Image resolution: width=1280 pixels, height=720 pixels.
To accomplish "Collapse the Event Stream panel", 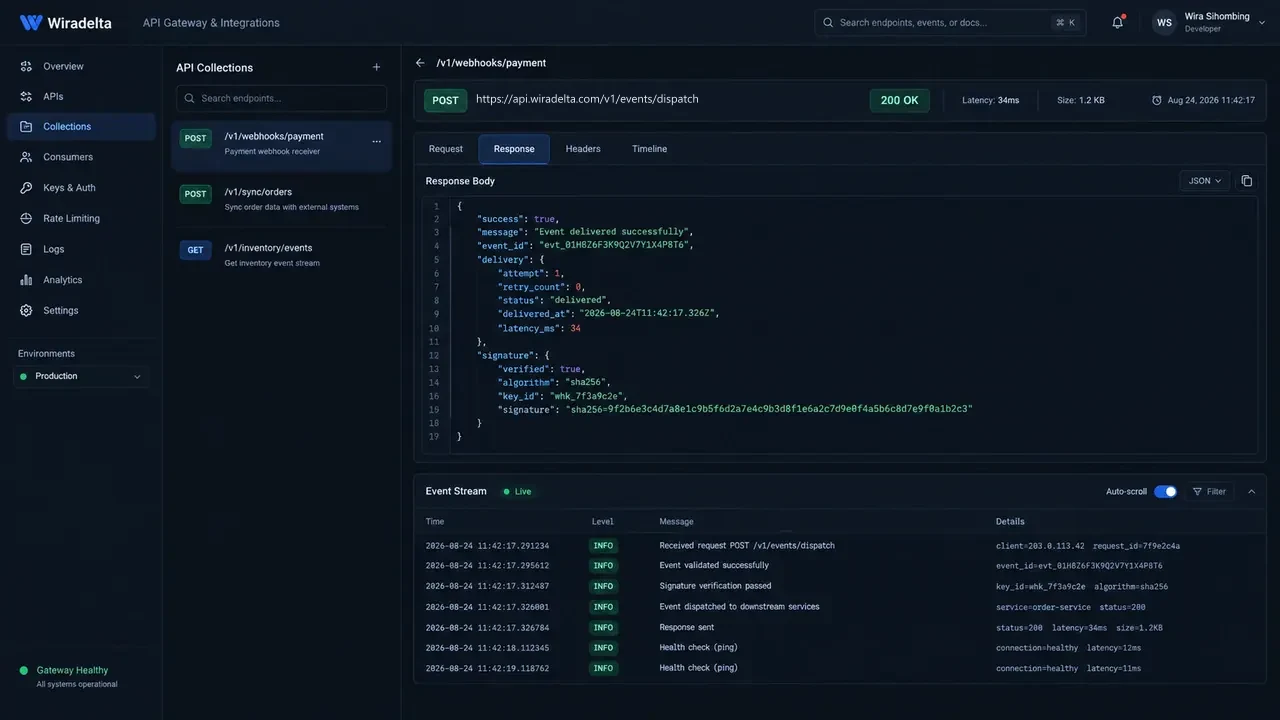I will 1251,491.
